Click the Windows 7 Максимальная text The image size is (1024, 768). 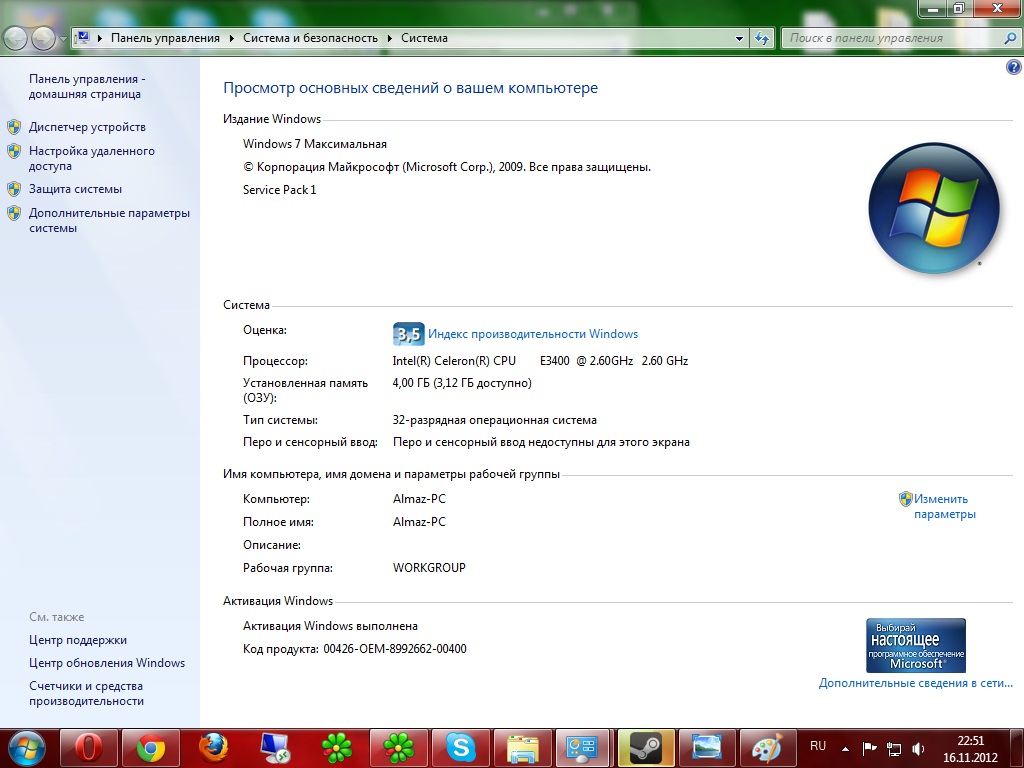coord(315,144)
